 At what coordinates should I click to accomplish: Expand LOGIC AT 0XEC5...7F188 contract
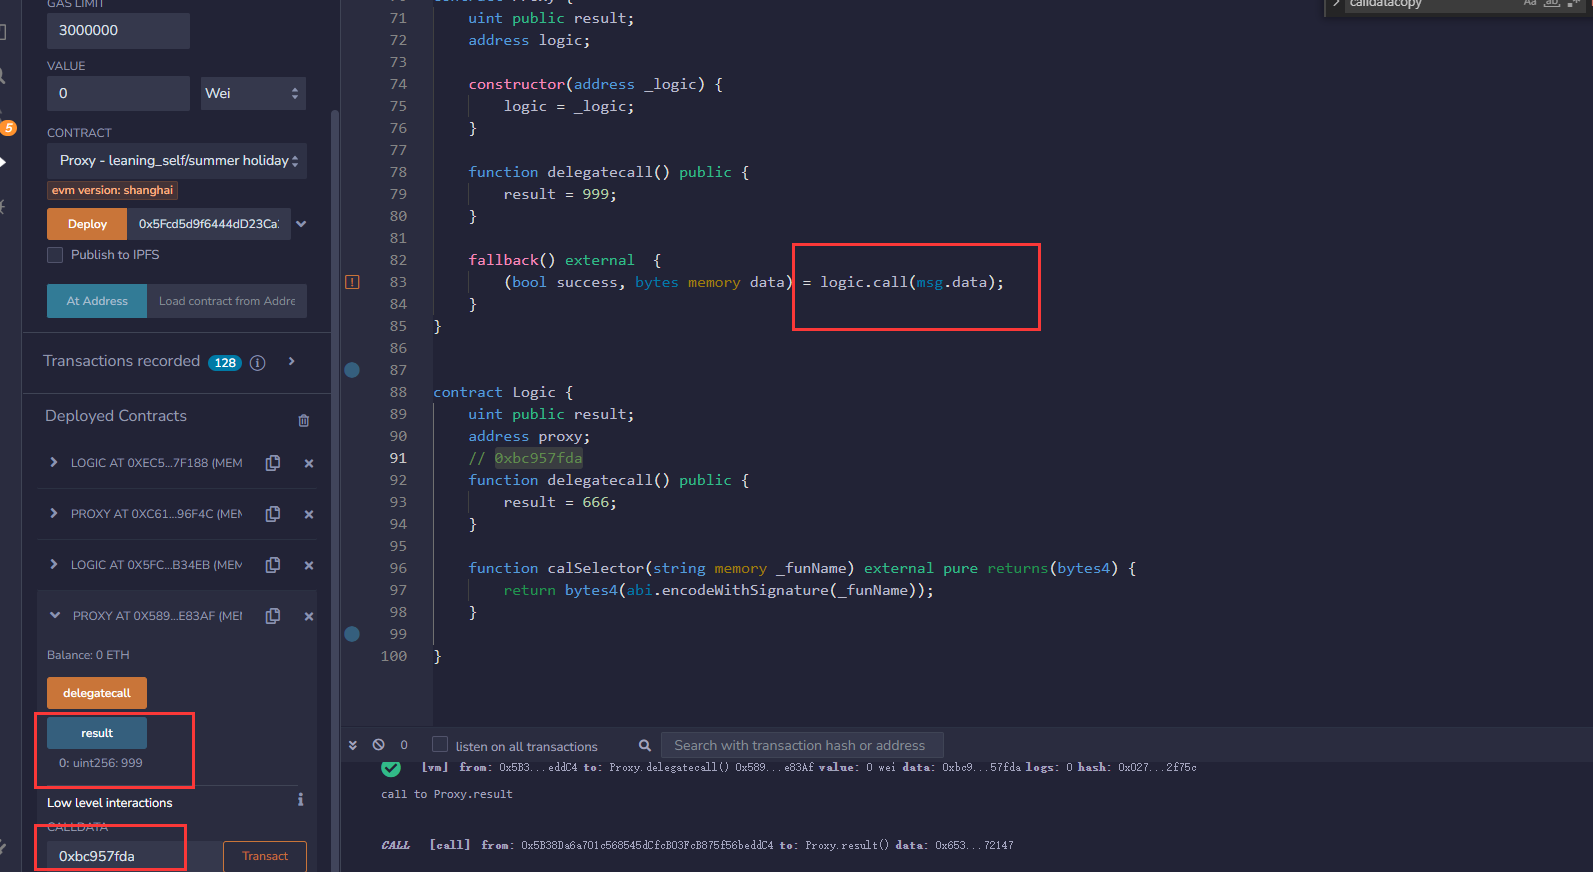click(54, 463)
